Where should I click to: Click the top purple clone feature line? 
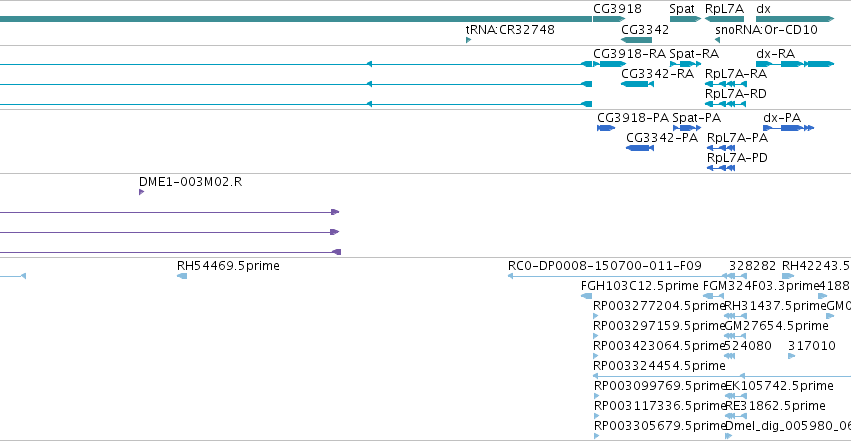[169, 212]
